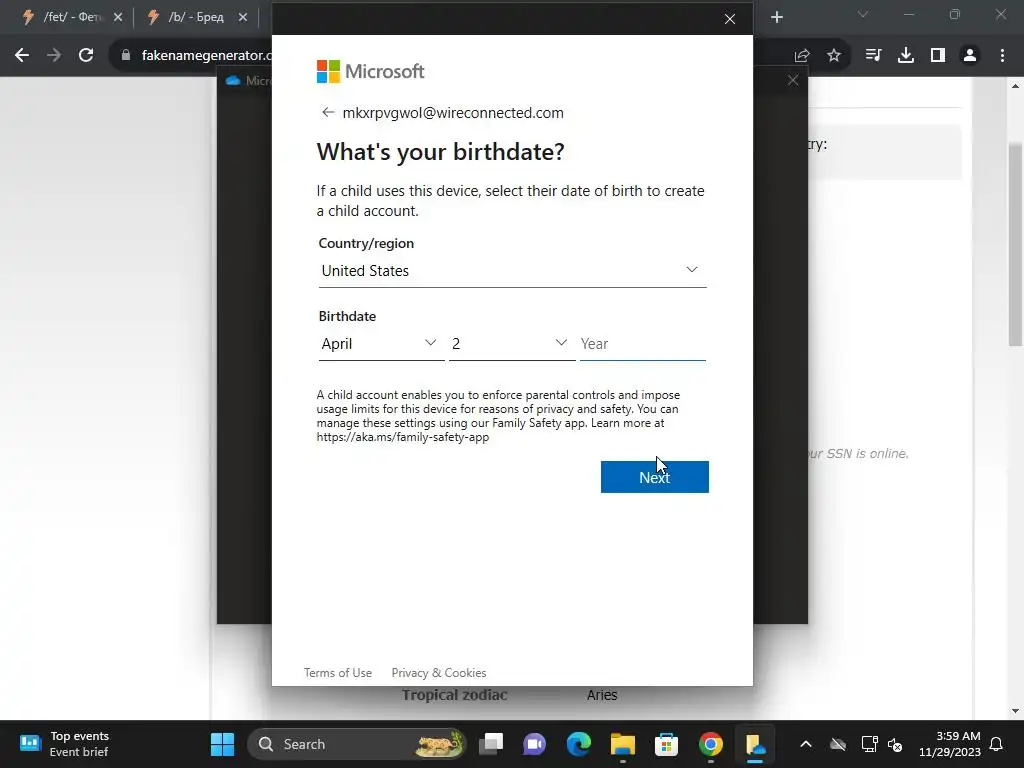
Task: Click the OneDrive setup taskbar icon
Action: [x=755, y=744]
